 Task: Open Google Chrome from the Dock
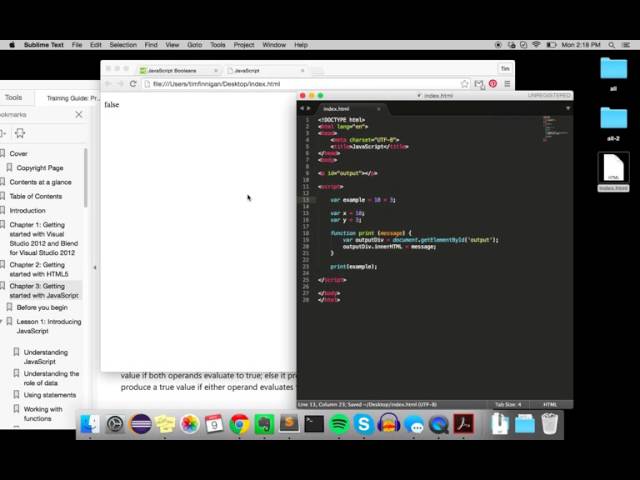[240, 424]
